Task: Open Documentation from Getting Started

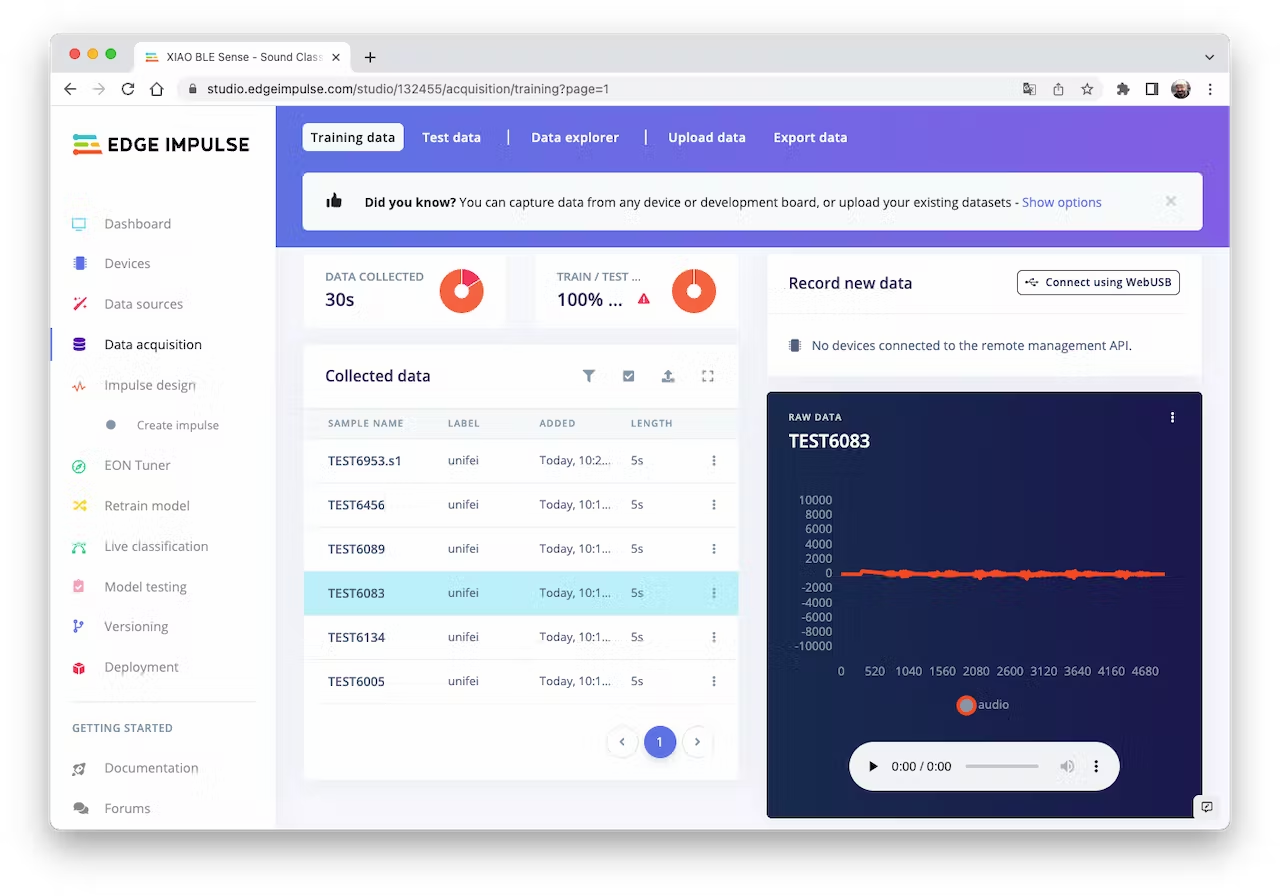Action: 151,768
